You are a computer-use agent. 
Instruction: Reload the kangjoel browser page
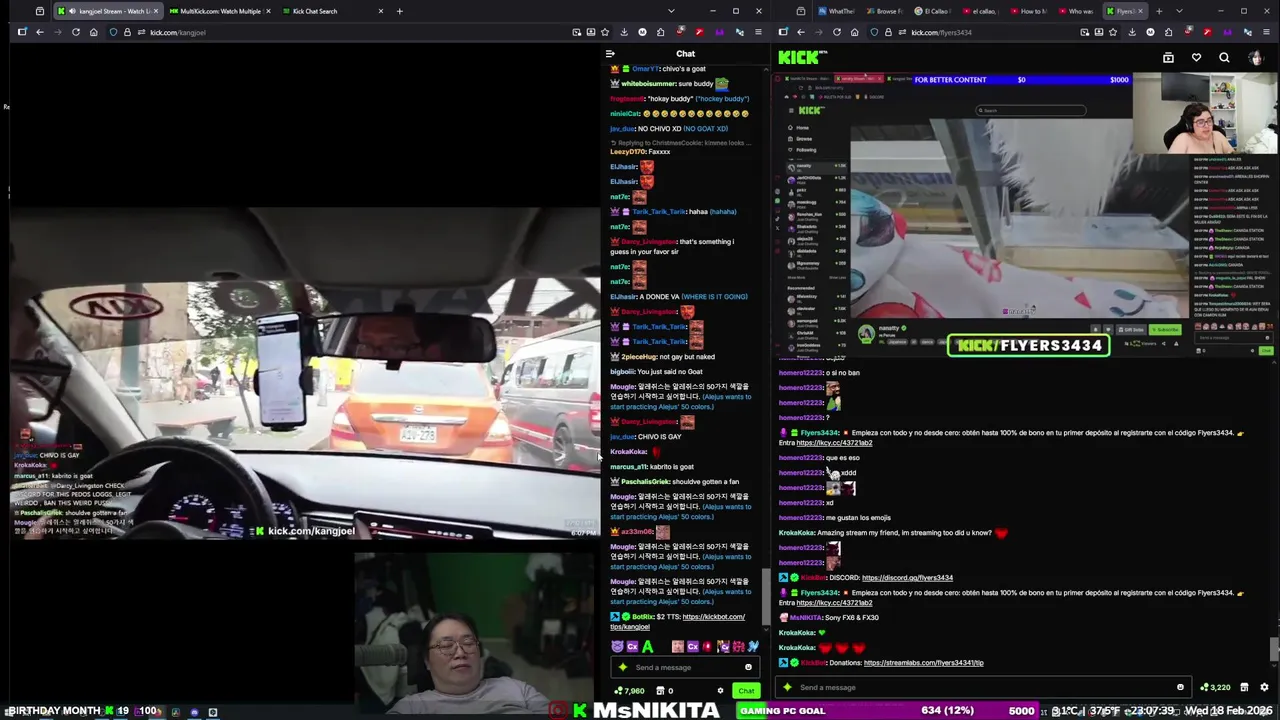pyautogui.click(x=75, y=32)
